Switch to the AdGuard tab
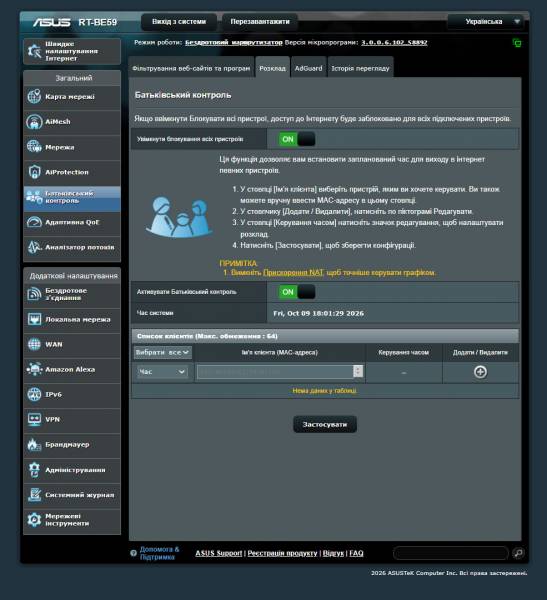 tap(308, 68)
